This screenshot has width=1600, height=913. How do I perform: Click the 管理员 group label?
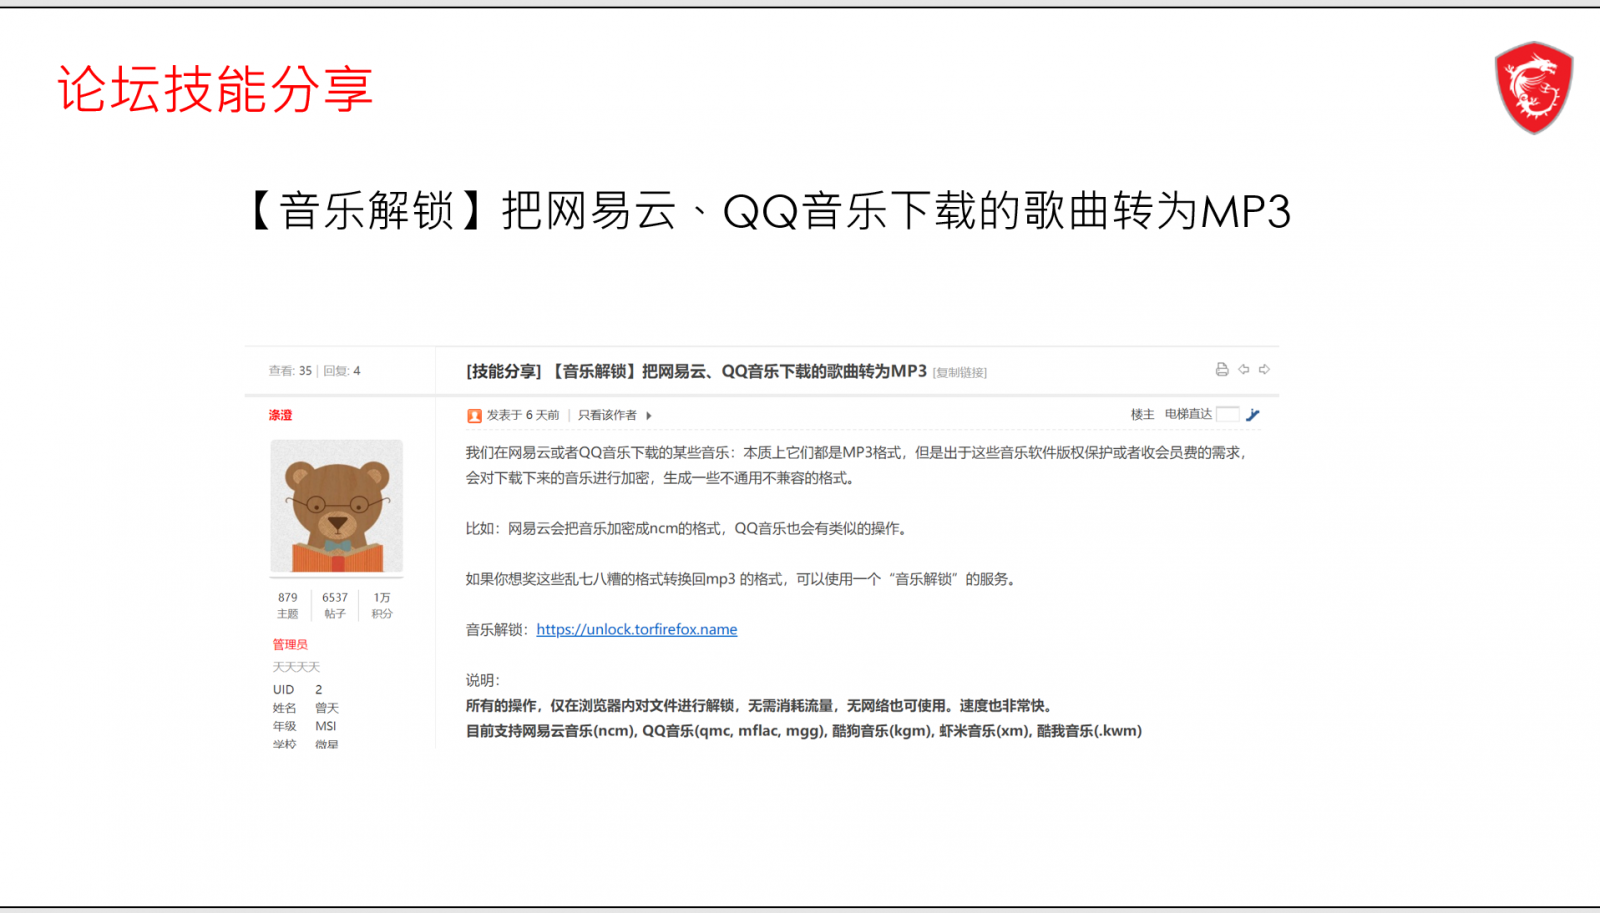click(x=290, y=644)
